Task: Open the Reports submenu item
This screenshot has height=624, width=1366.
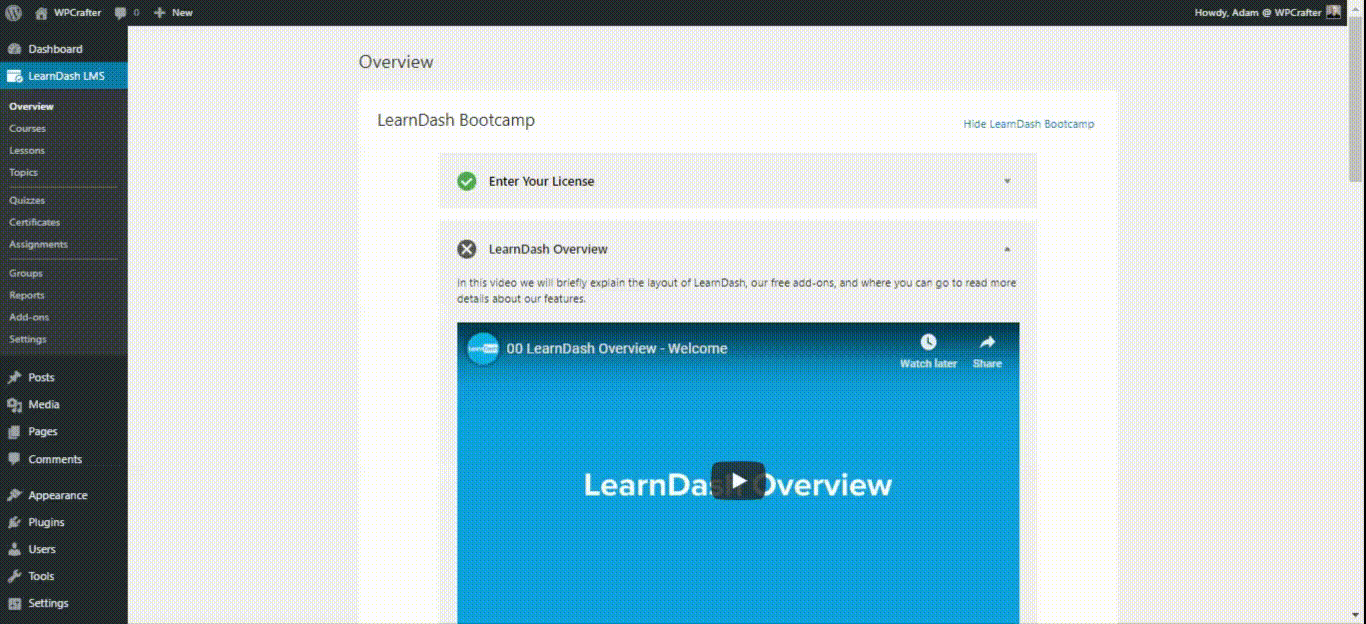Action: pyautogui.click(x=27, y=295)
